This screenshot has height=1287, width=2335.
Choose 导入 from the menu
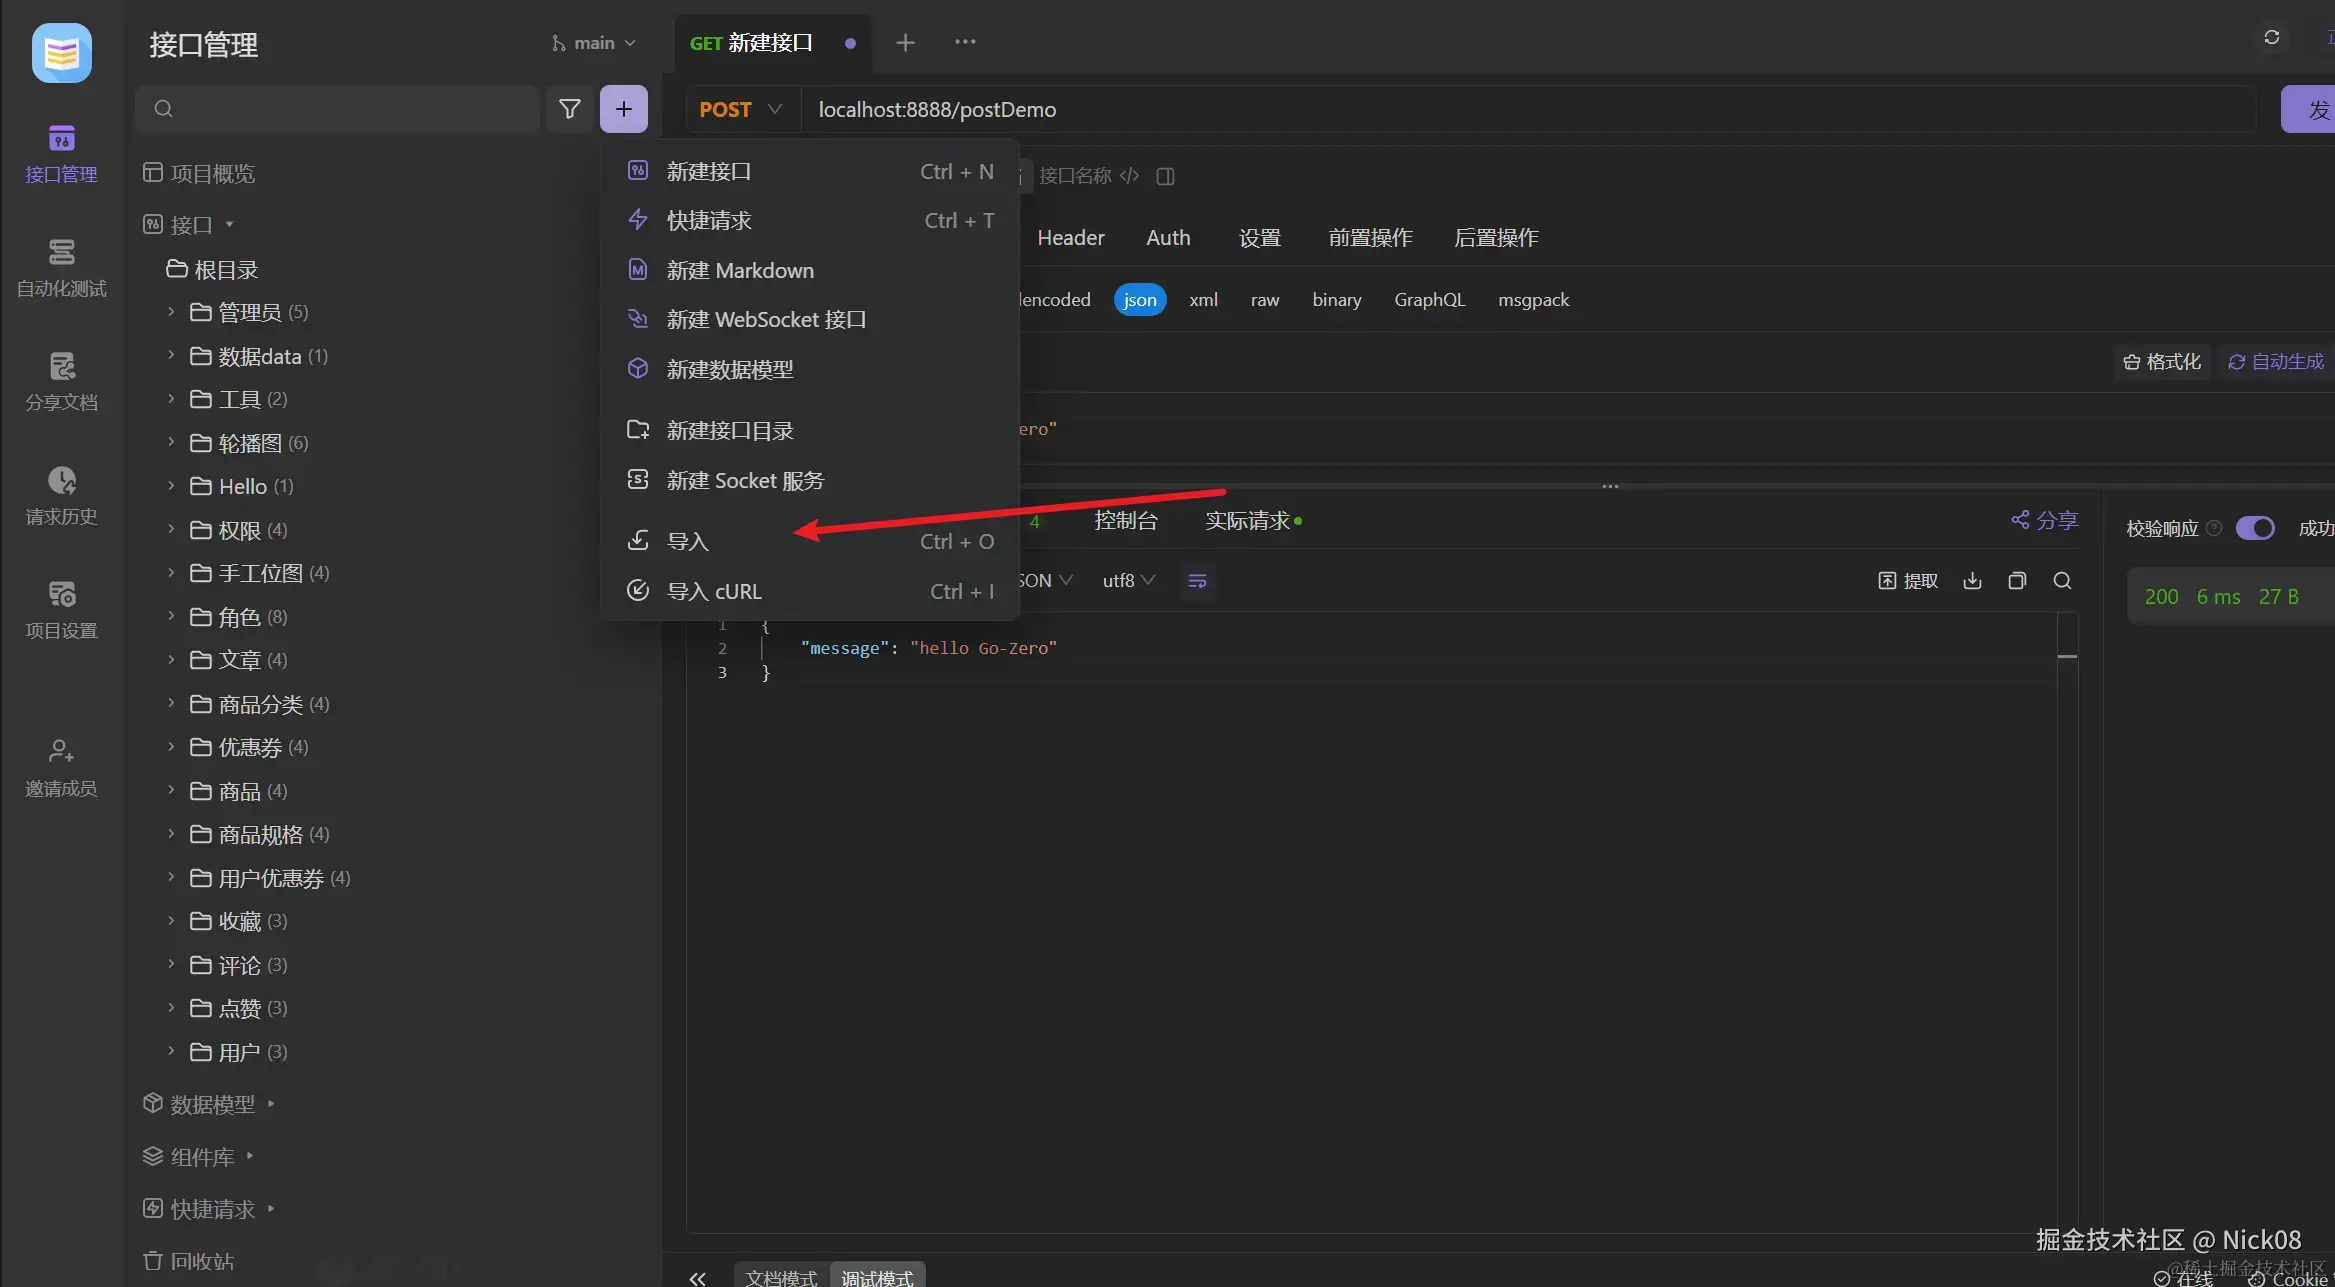click(688, 541)
